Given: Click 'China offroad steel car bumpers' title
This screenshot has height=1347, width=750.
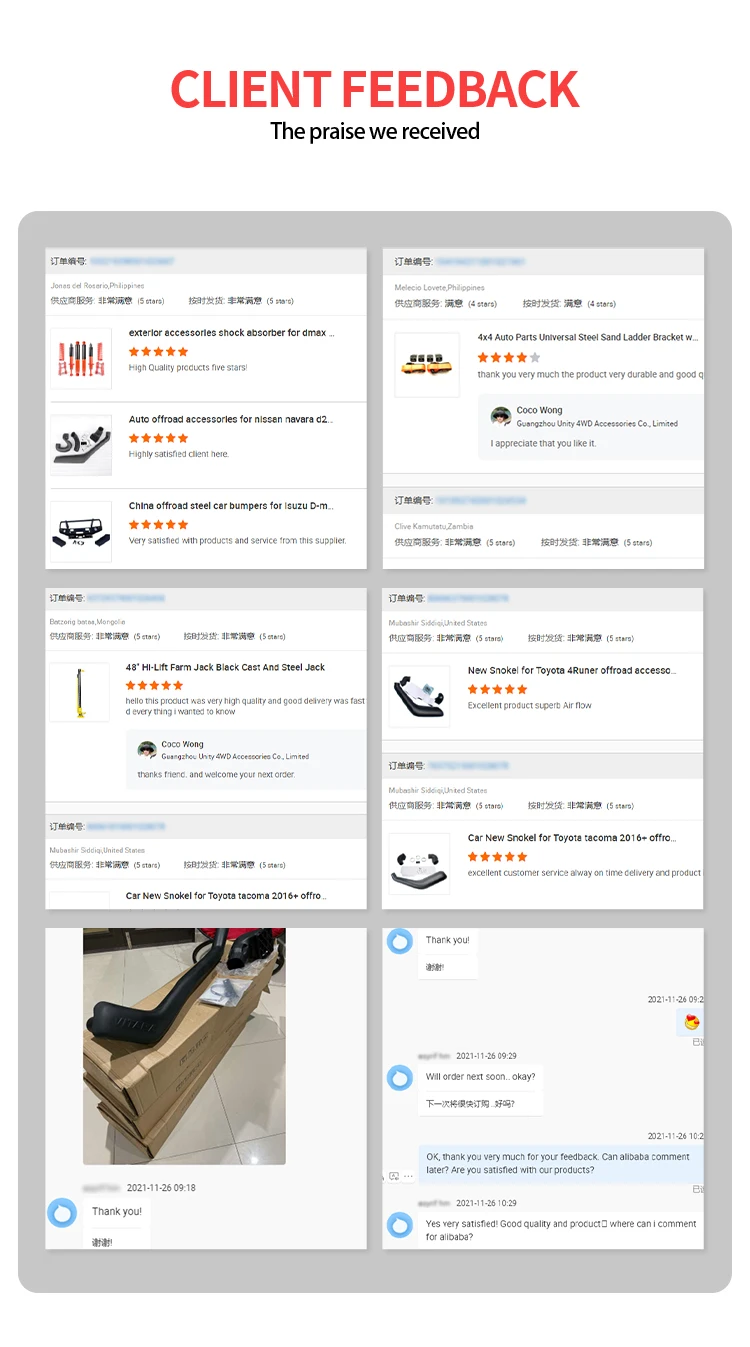Looking at the screenshot, I should point(231,506).
